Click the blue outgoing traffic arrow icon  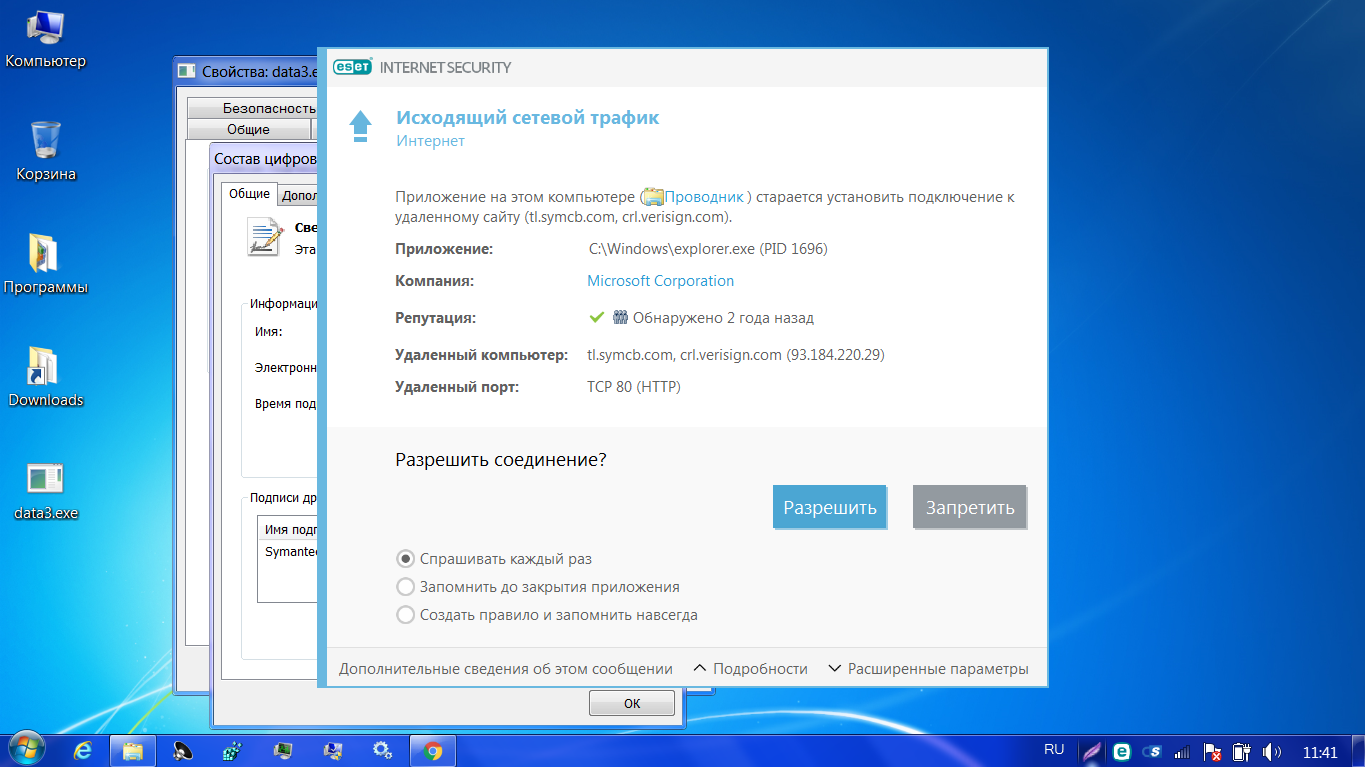[360, 128]
